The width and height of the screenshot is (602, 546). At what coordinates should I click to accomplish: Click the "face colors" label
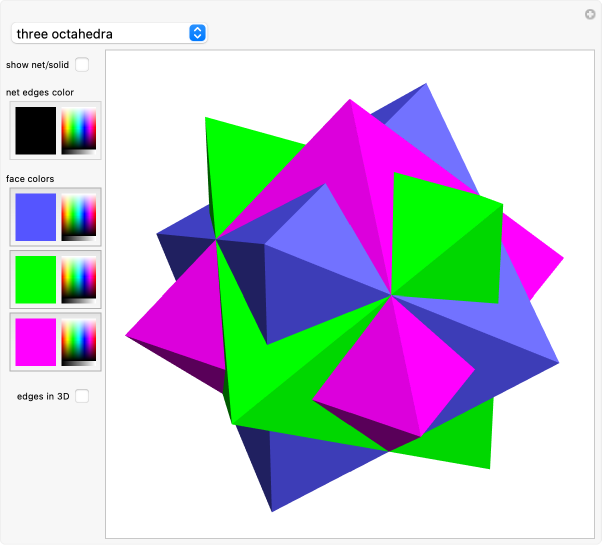[x=30, y=179]
